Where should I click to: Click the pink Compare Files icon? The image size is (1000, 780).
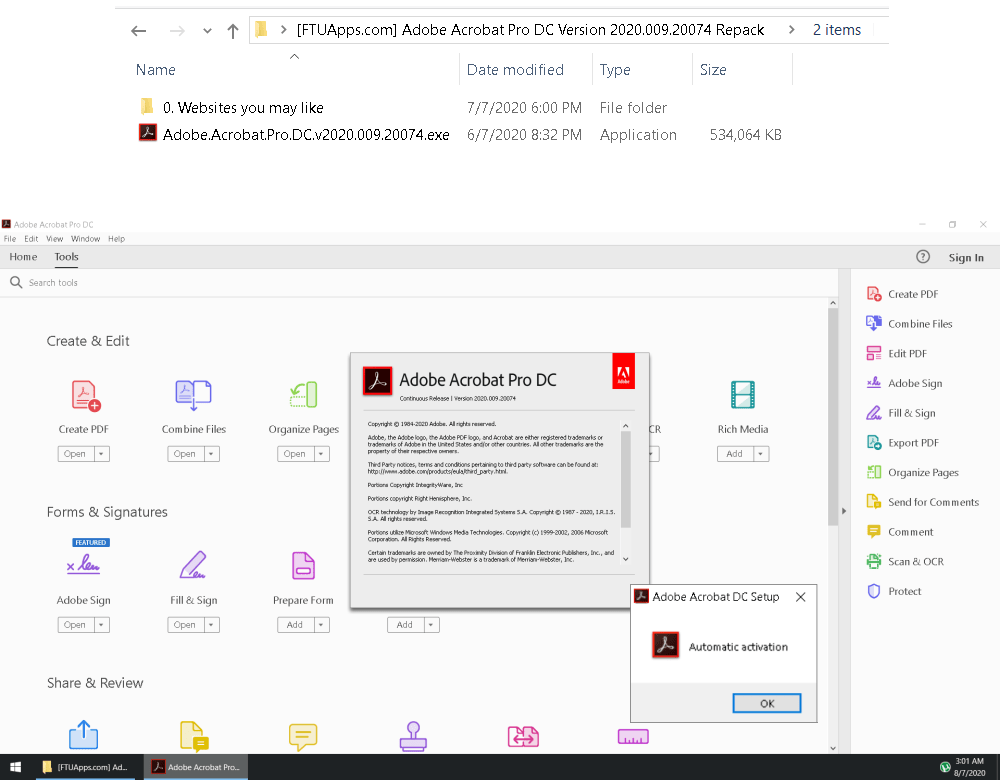[x=523, y=737]
